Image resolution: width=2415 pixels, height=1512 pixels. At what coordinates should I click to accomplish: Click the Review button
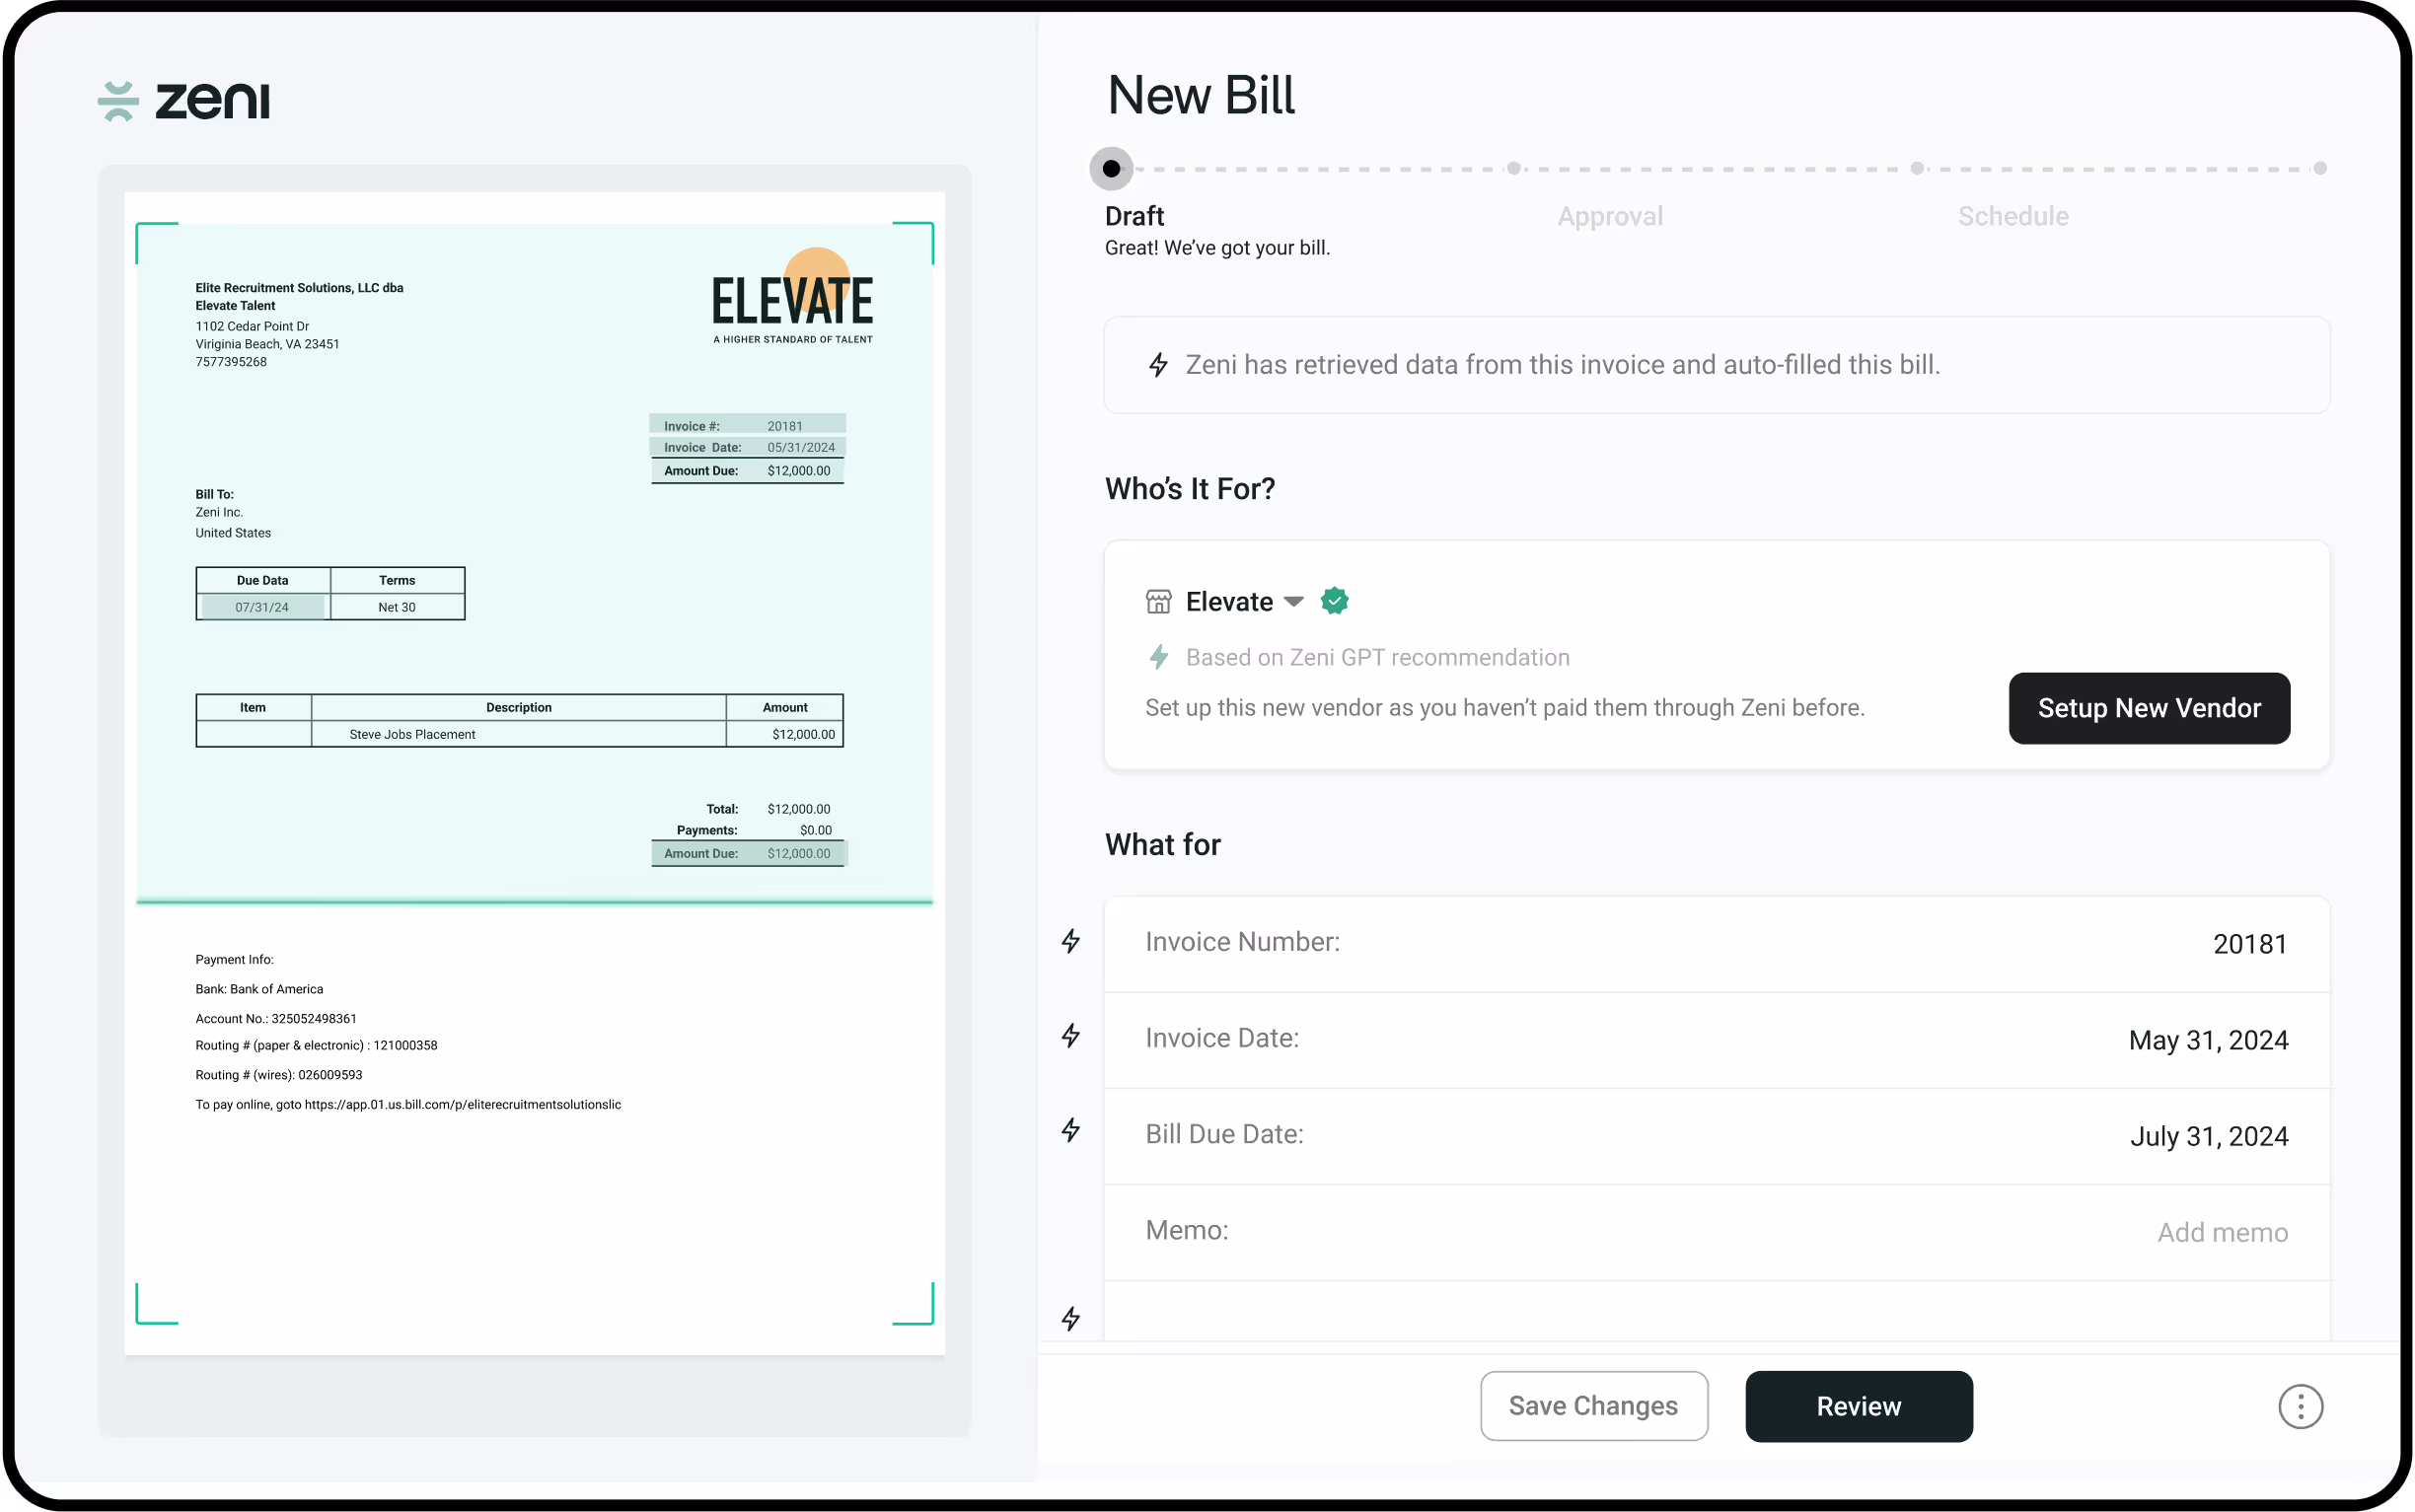pos(1858,1406)
